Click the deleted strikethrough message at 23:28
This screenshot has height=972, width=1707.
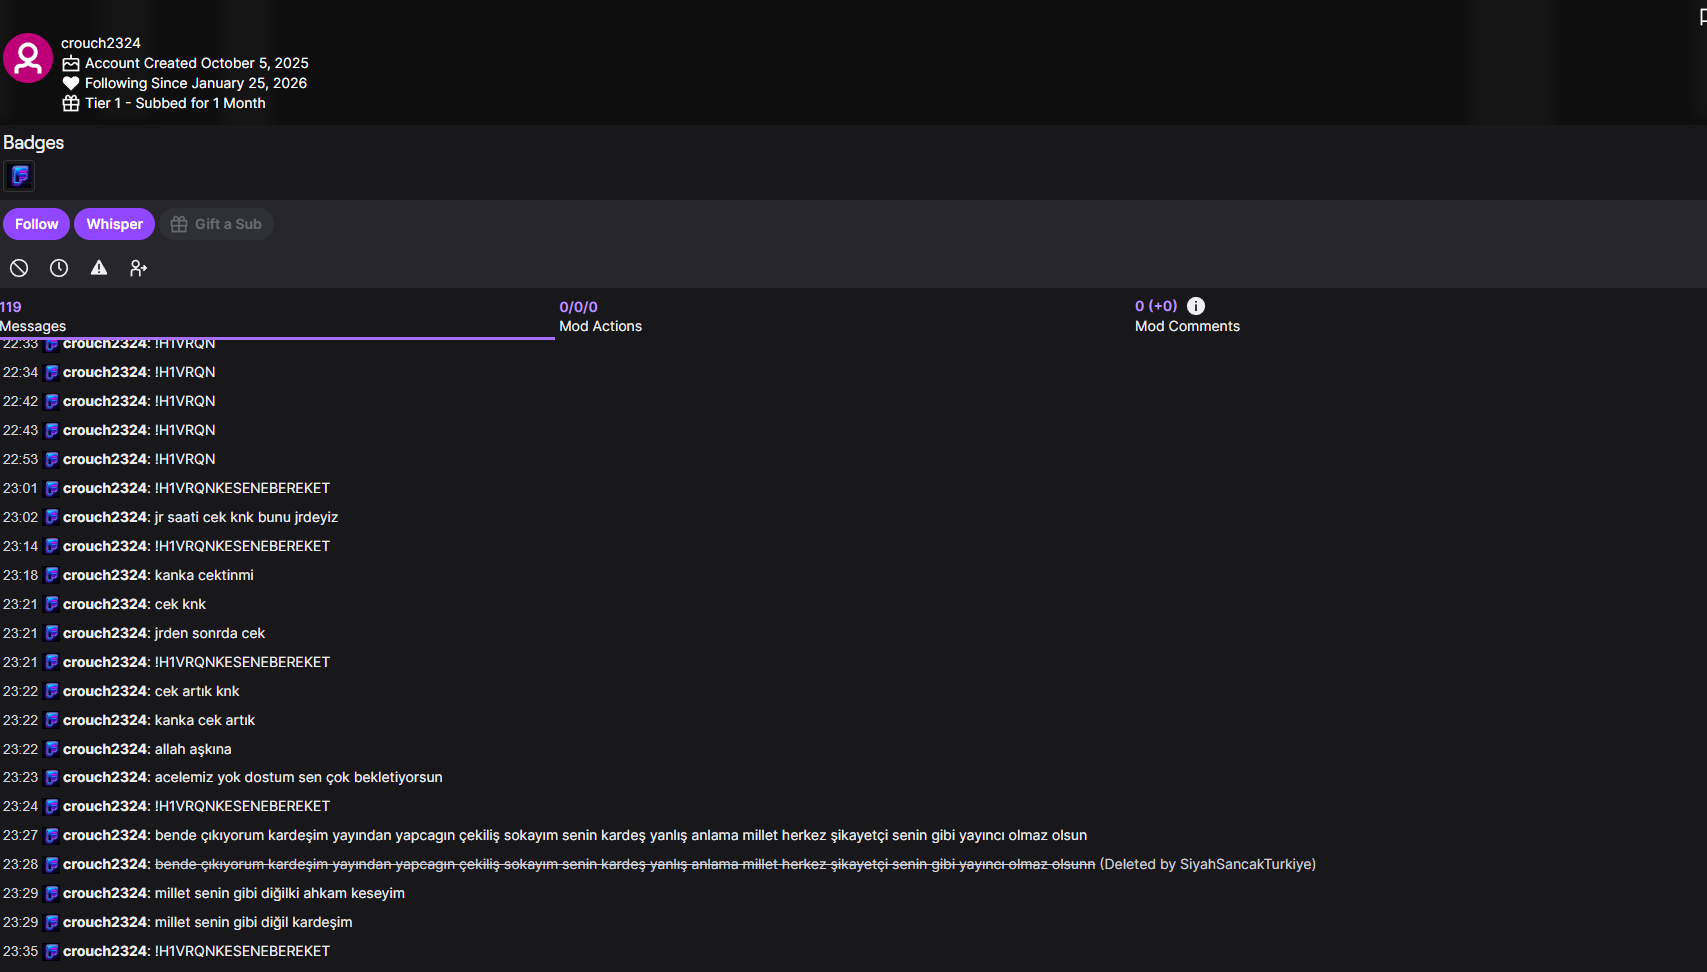point(625,864)
